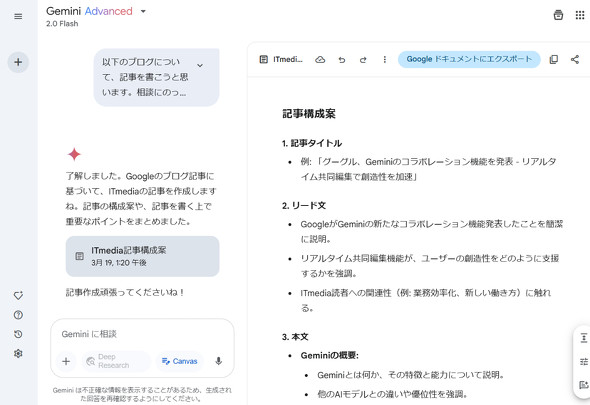The width and height of the screenshot is (590, 405).
Task: Copy the canvas document contents
Action: pos(554,59)
